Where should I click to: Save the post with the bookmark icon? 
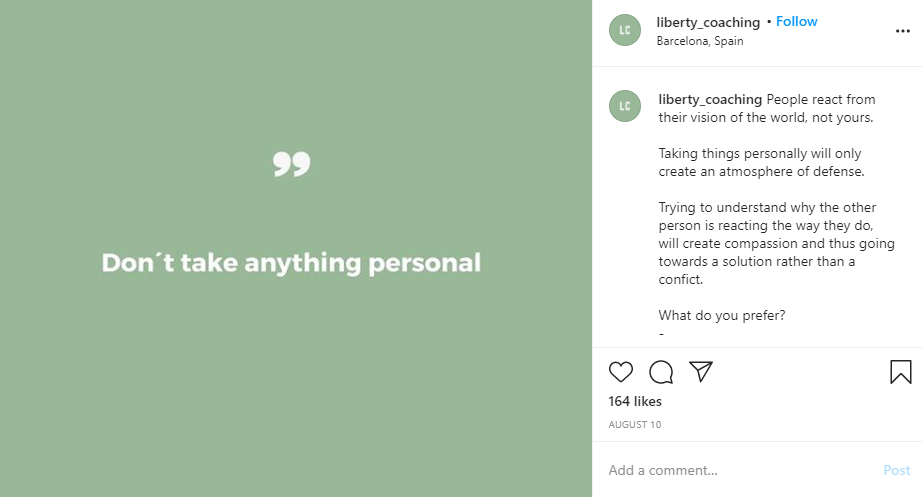[x=900, y=372]
